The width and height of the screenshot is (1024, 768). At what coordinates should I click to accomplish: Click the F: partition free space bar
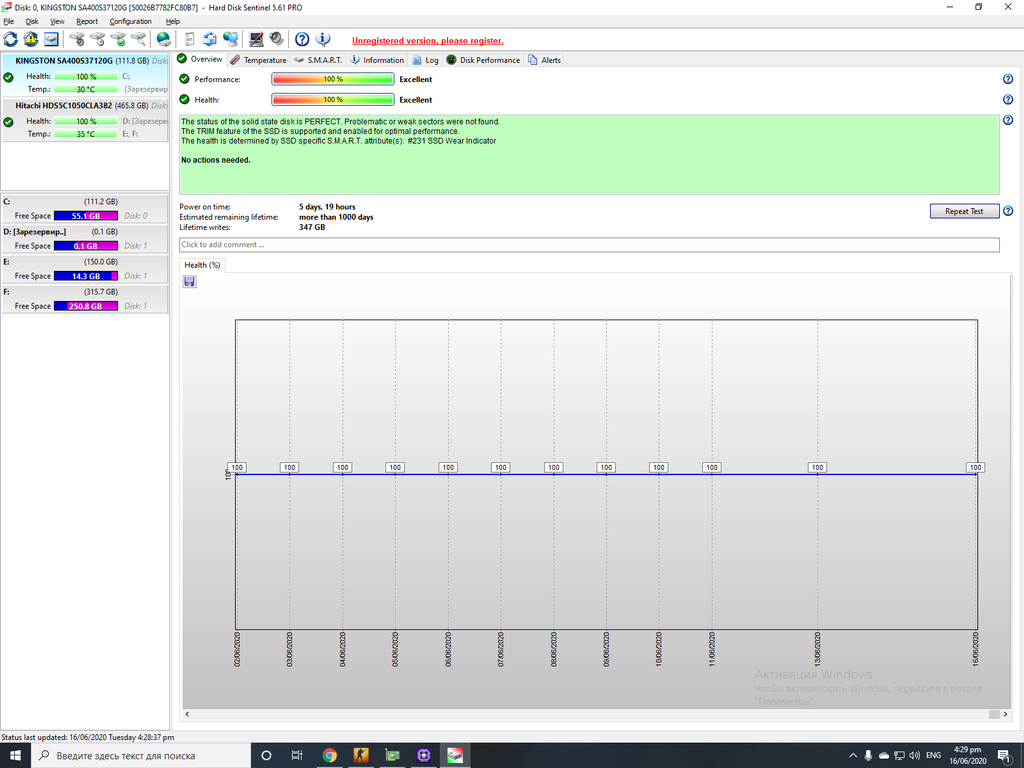86,306
